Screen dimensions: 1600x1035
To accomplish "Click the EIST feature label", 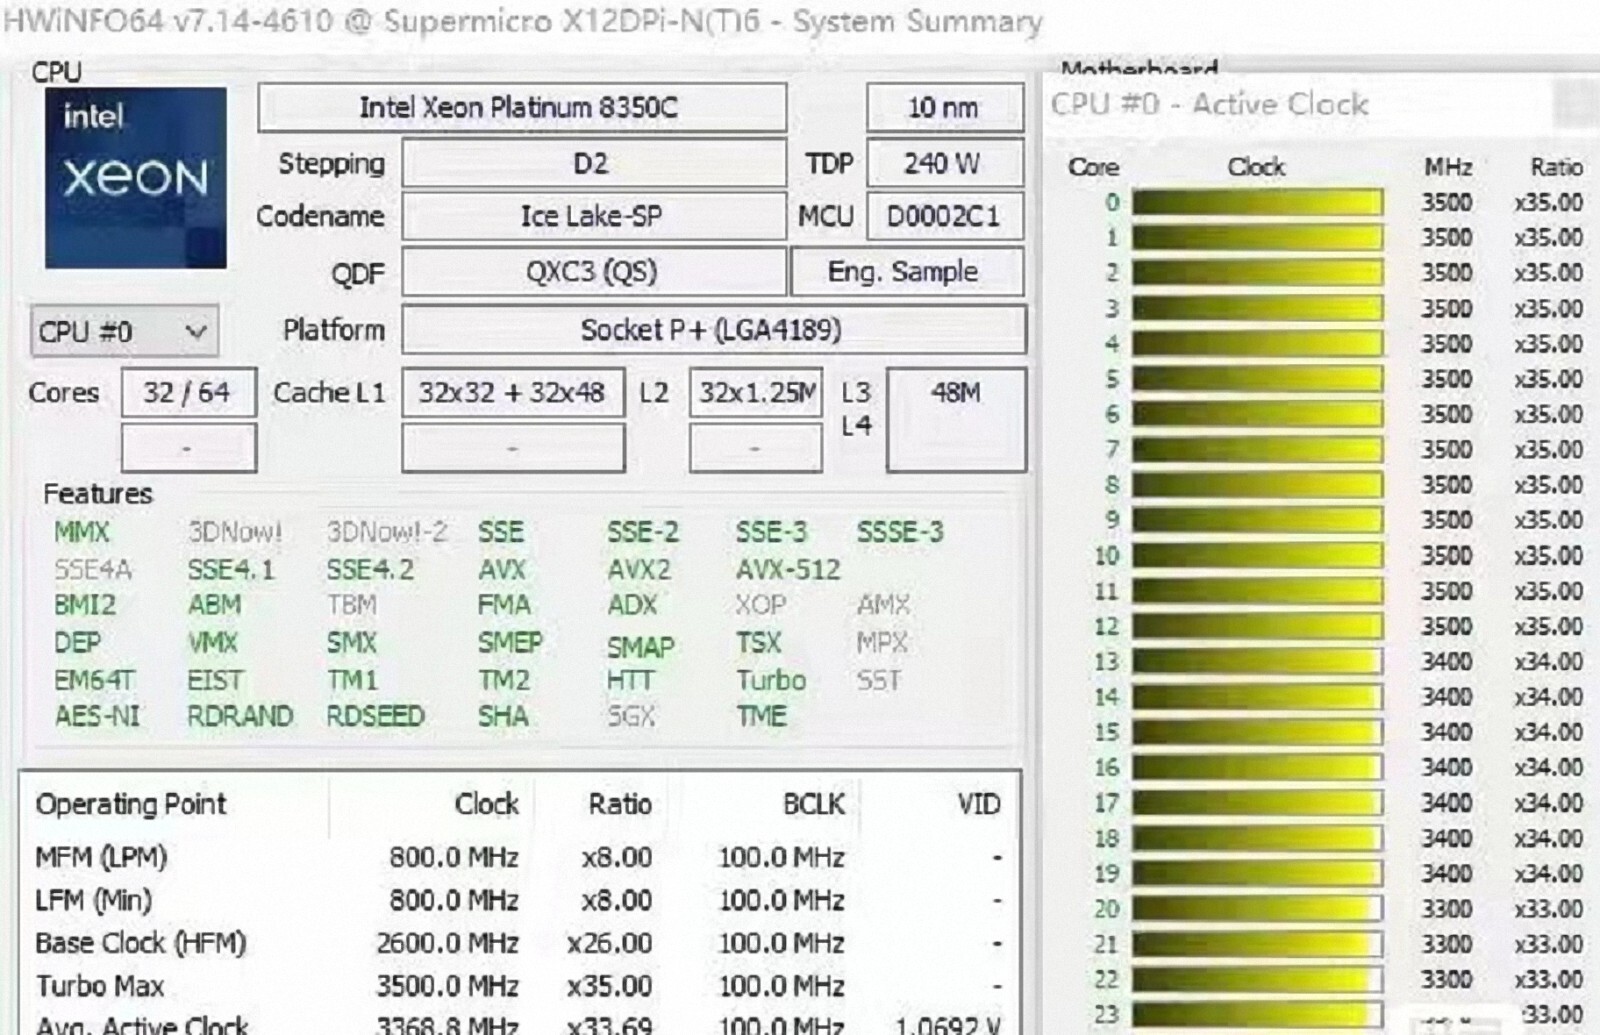I will [x=215, y=680].
